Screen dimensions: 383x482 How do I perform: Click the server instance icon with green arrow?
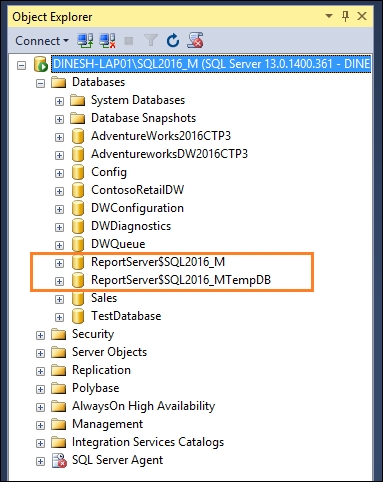tap(41, 64)
